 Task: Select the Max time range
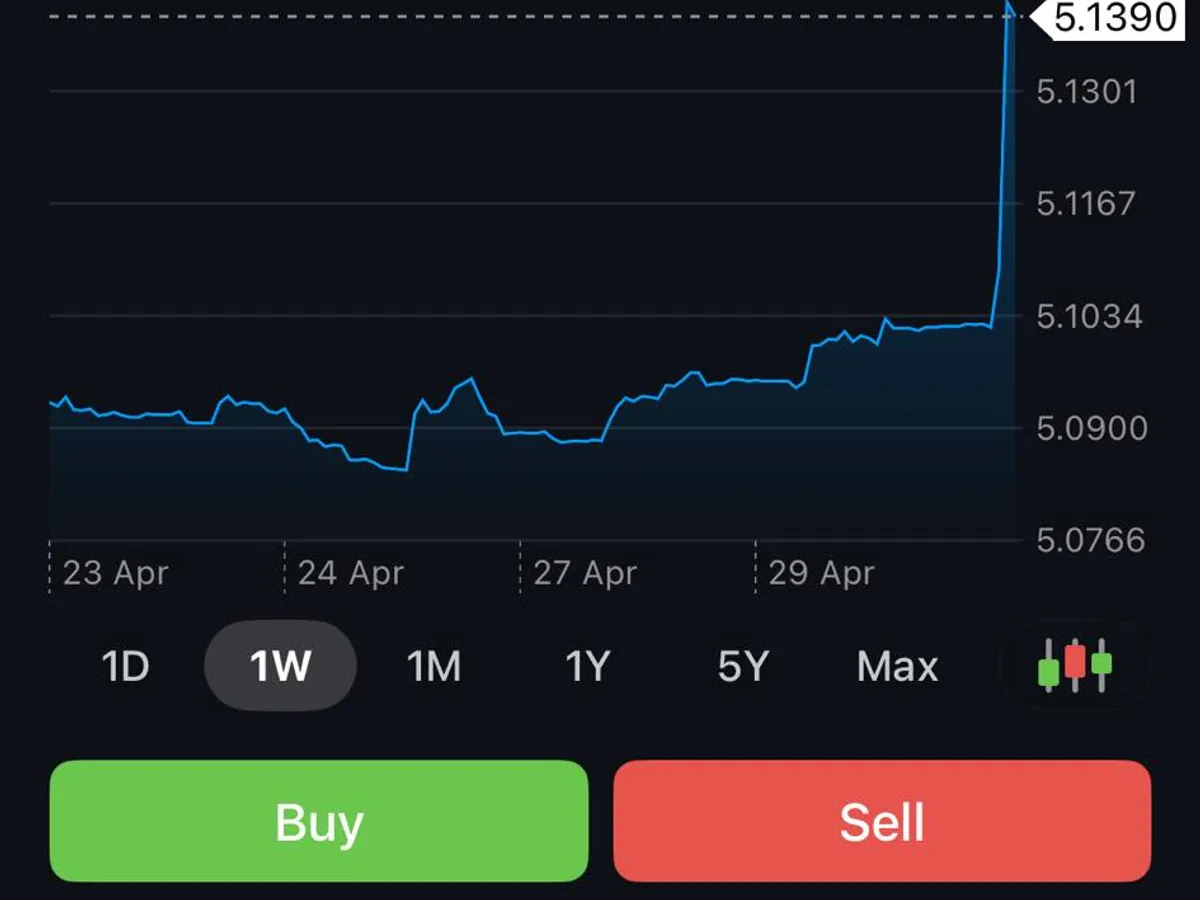coord(897,666)
